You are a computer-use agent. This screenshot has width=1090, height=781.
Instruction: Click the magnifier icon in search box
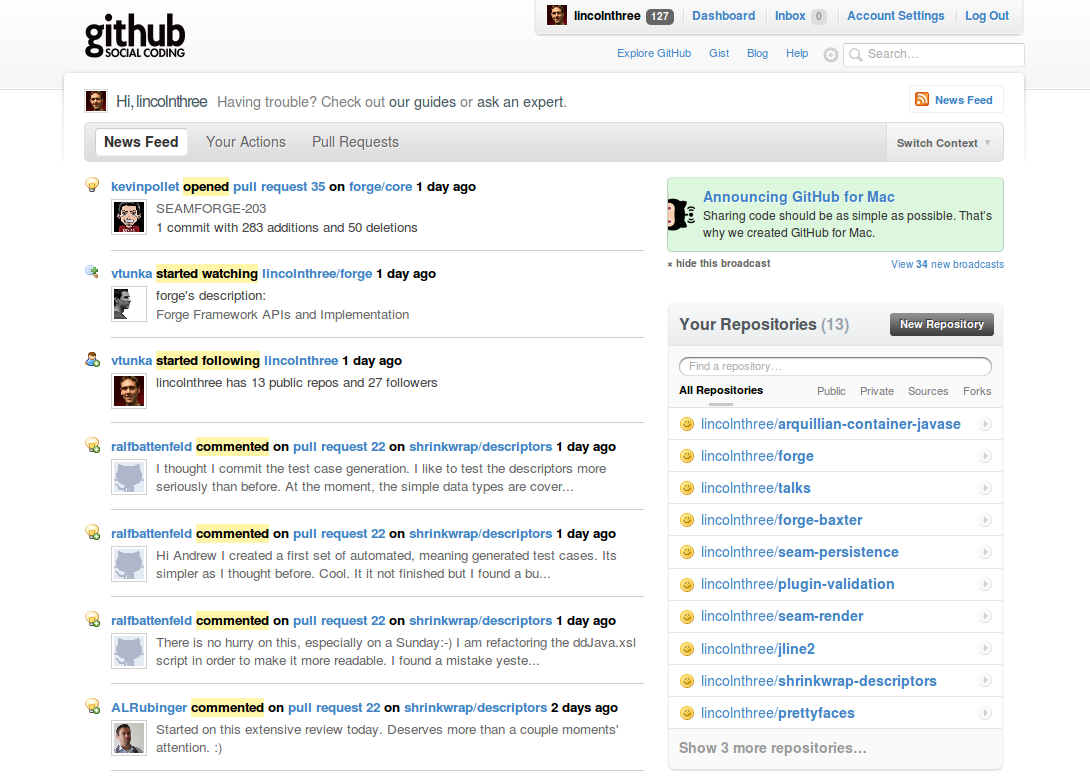(x=856, y=54)
